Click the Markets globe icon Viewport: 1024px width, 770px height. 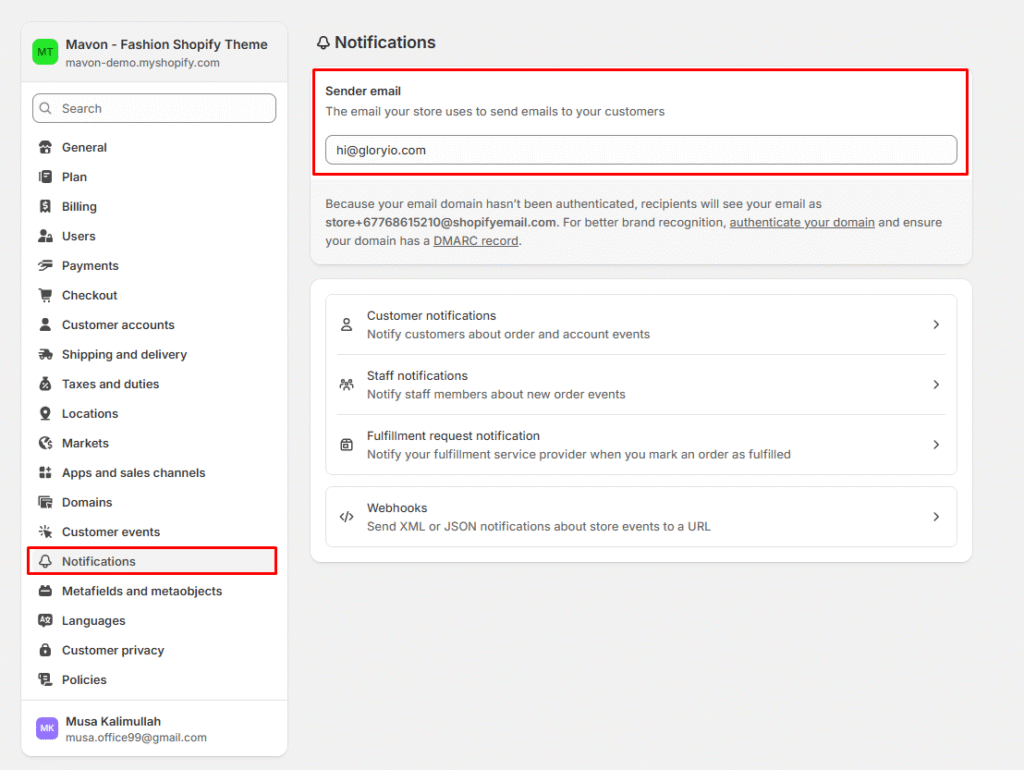click(x=45, y=443)
